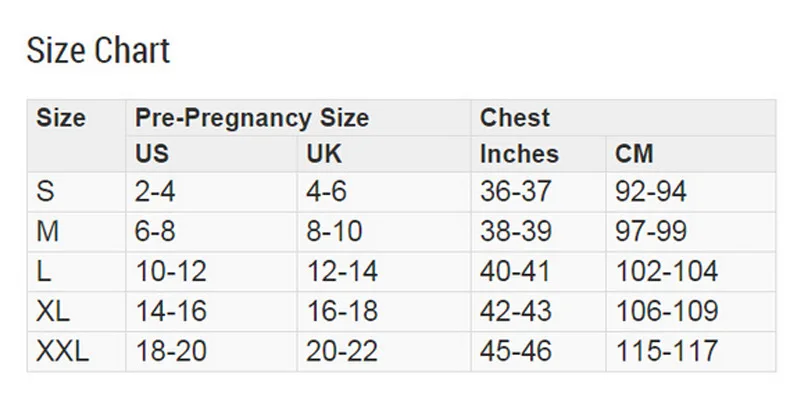Click the Inches sub-header cell
The image size is (800, 400).
519,154
